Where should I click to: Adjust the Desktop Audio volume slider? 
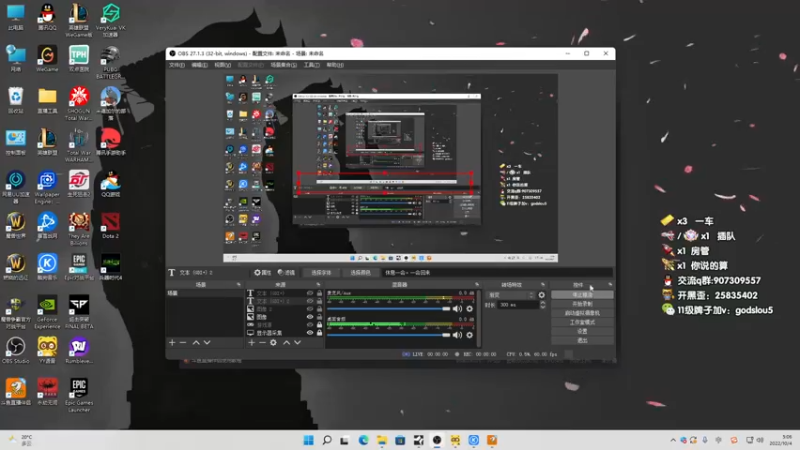(x=389, y=335)
